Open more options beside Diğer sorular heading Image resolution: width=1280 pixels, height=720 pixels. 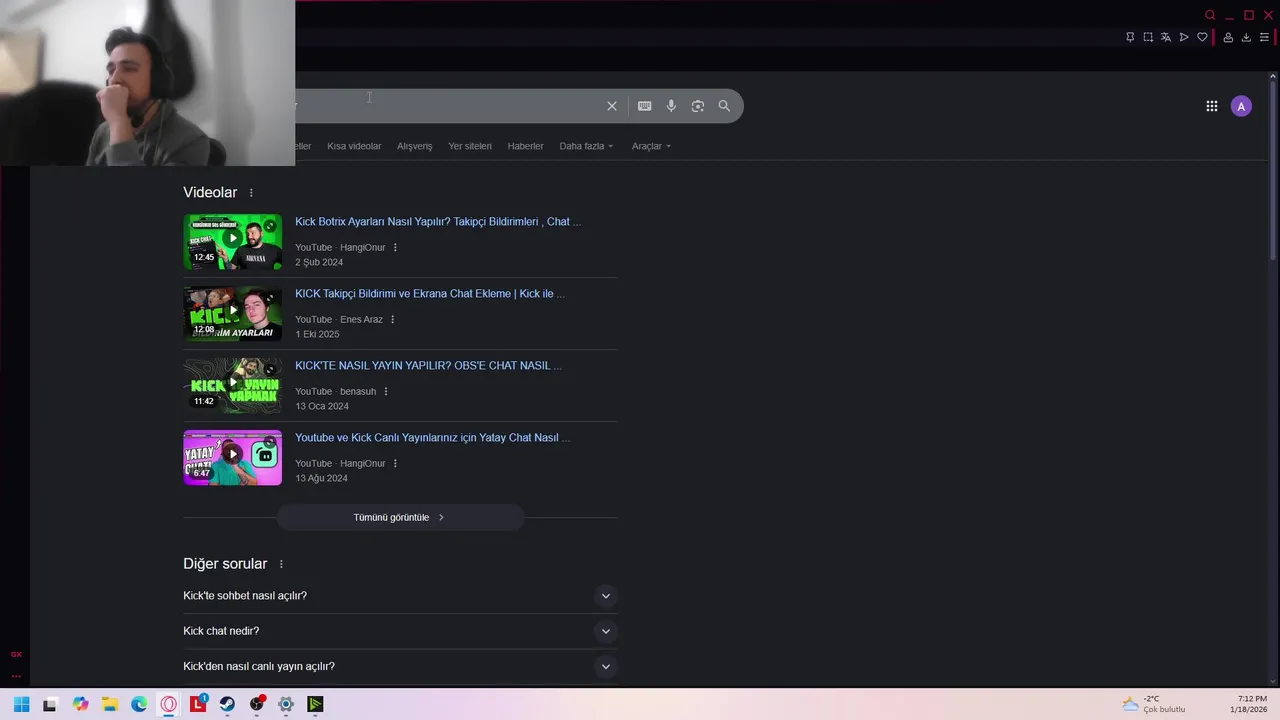[x=281, y=564]
